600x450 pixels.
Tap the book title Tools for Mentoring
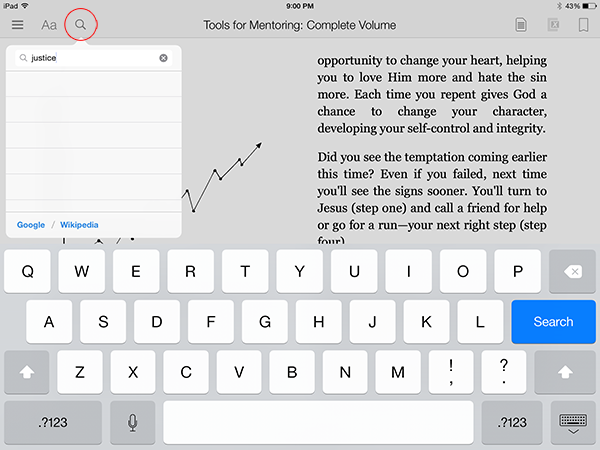point(300,25)
